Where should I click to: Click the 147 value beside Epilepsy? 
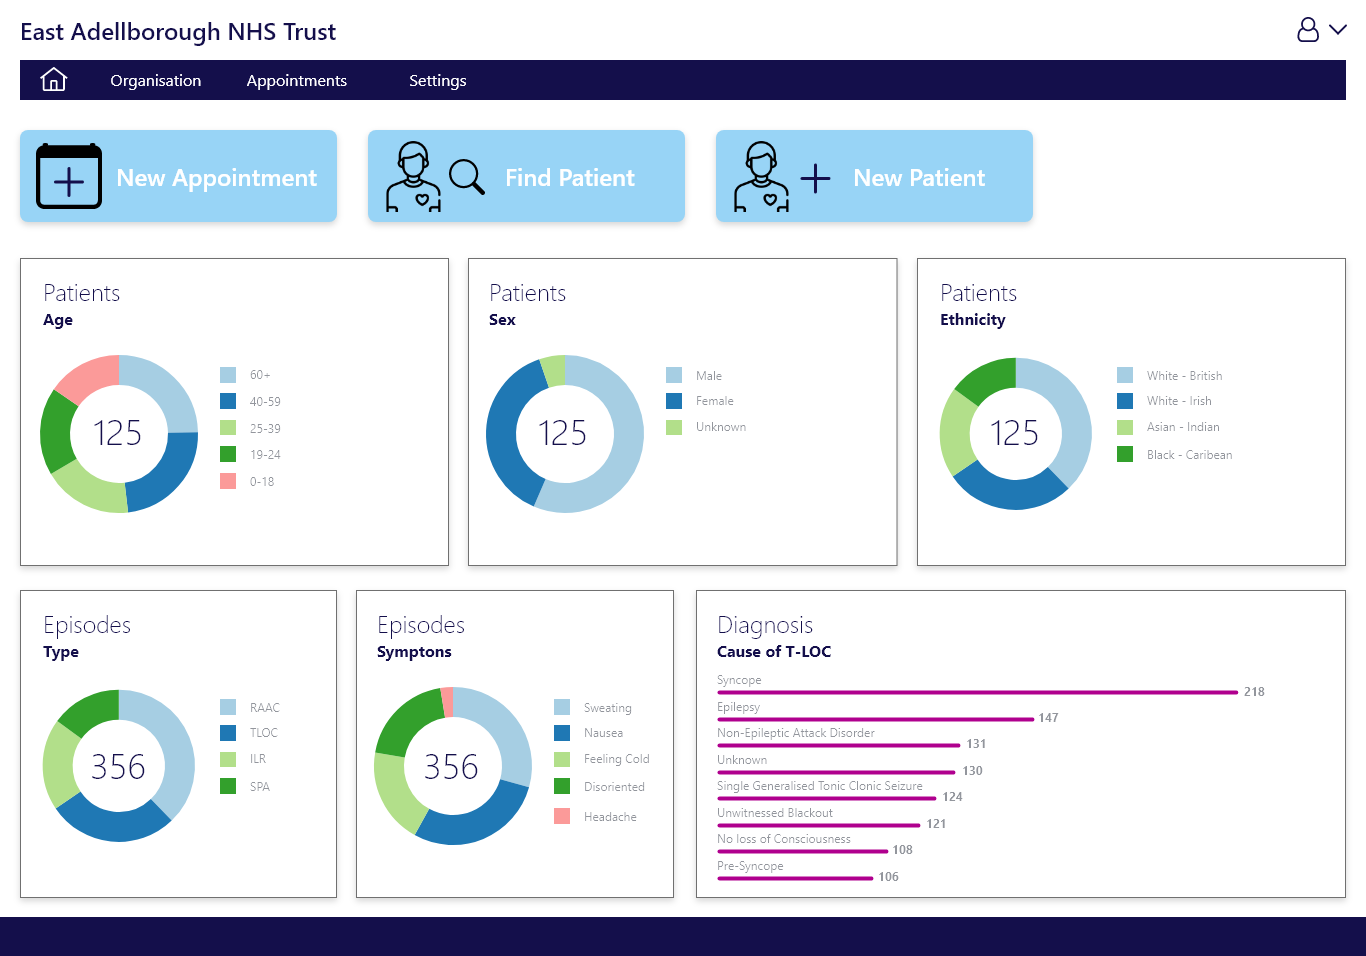tap(1048, 718)
